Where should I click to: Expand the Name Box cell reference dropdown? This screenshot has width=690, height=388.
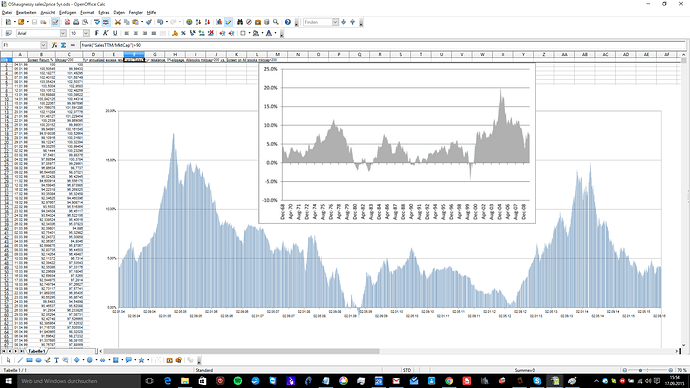click(44, 45)
